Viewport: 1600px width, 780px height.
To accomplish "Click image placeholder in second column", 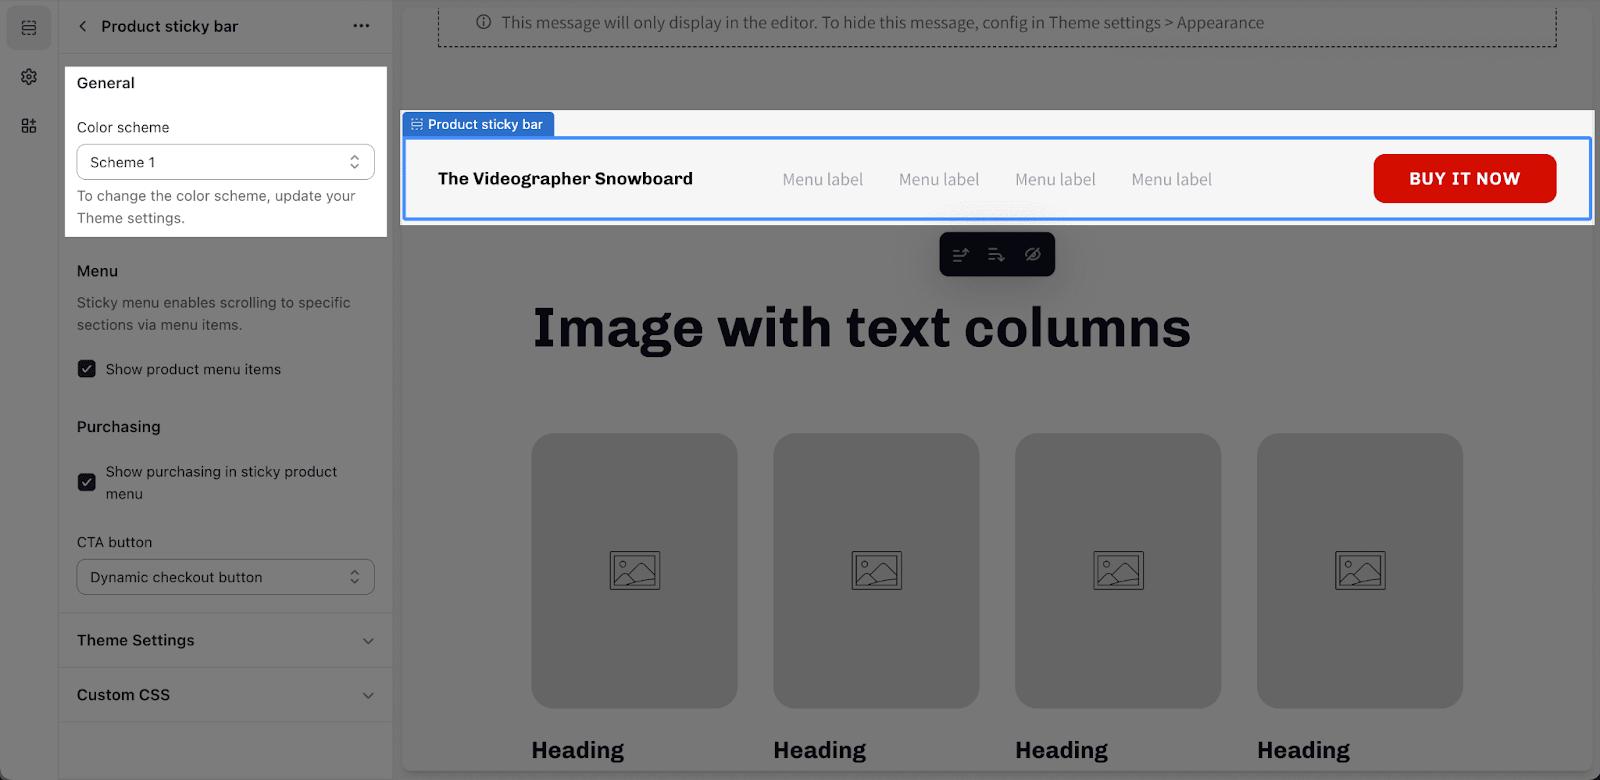I will coord(877,570).
